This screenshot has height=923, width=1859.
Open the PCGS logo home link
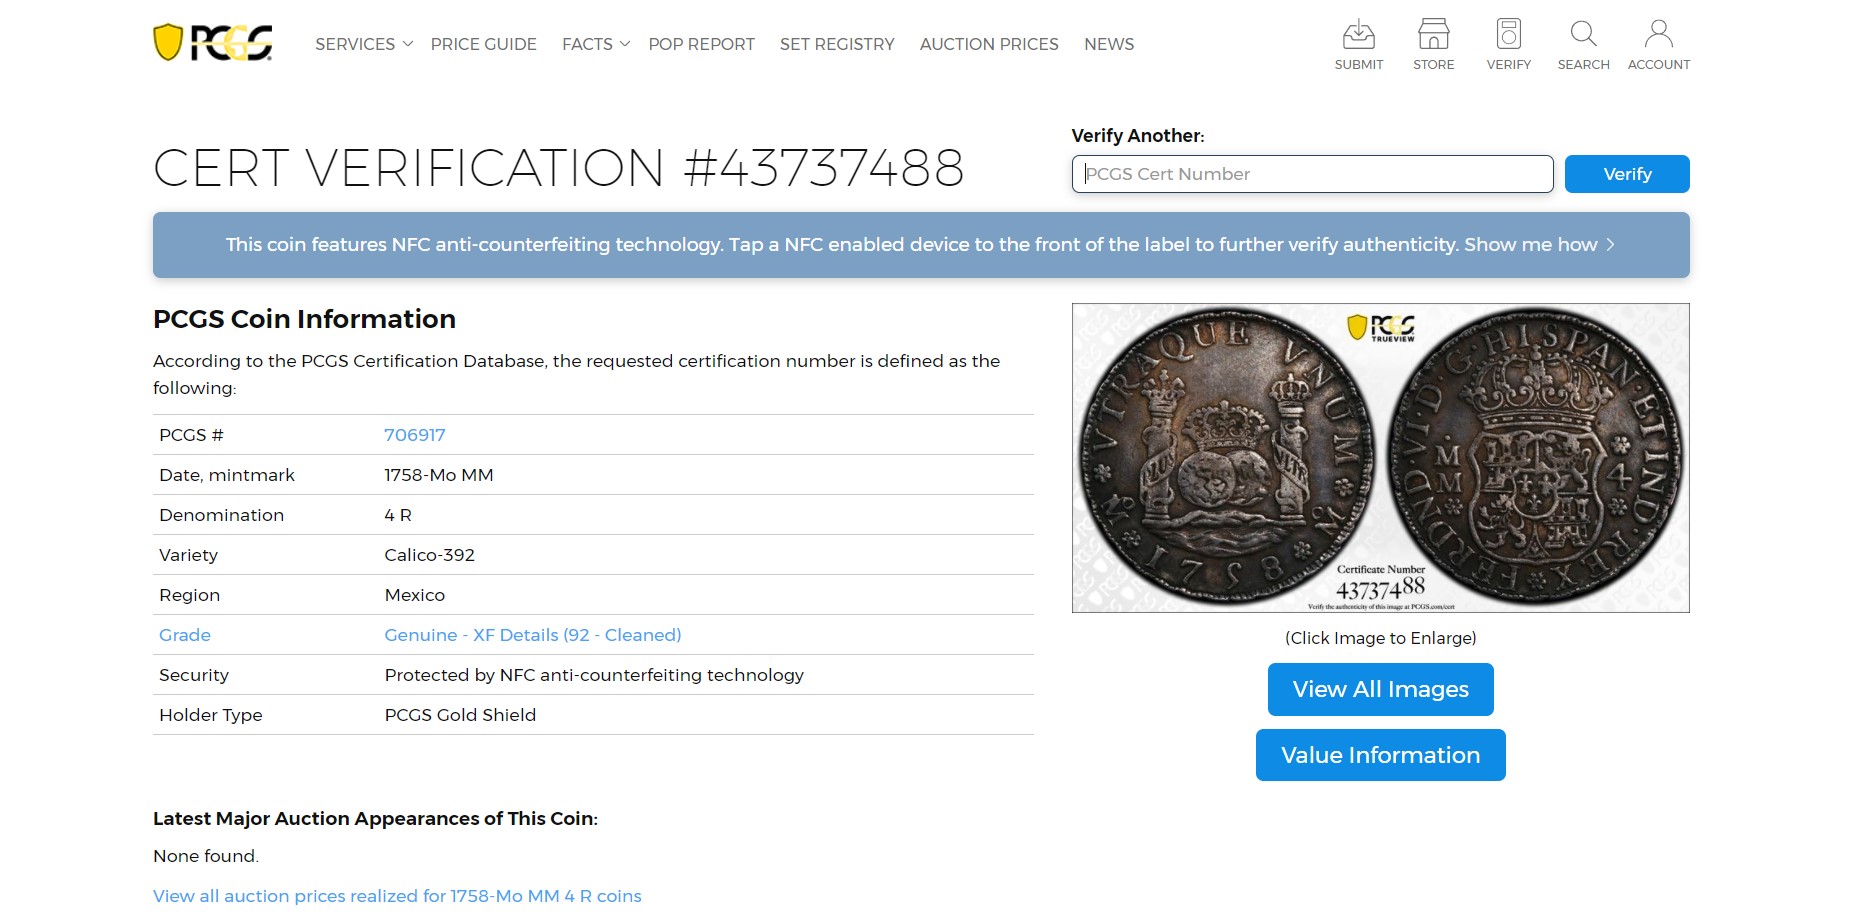click(213, 43)
